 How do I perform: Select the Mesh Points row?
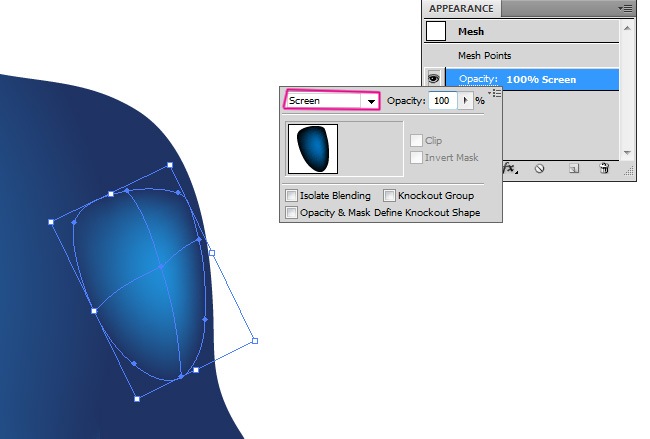[x=484, y=55]
